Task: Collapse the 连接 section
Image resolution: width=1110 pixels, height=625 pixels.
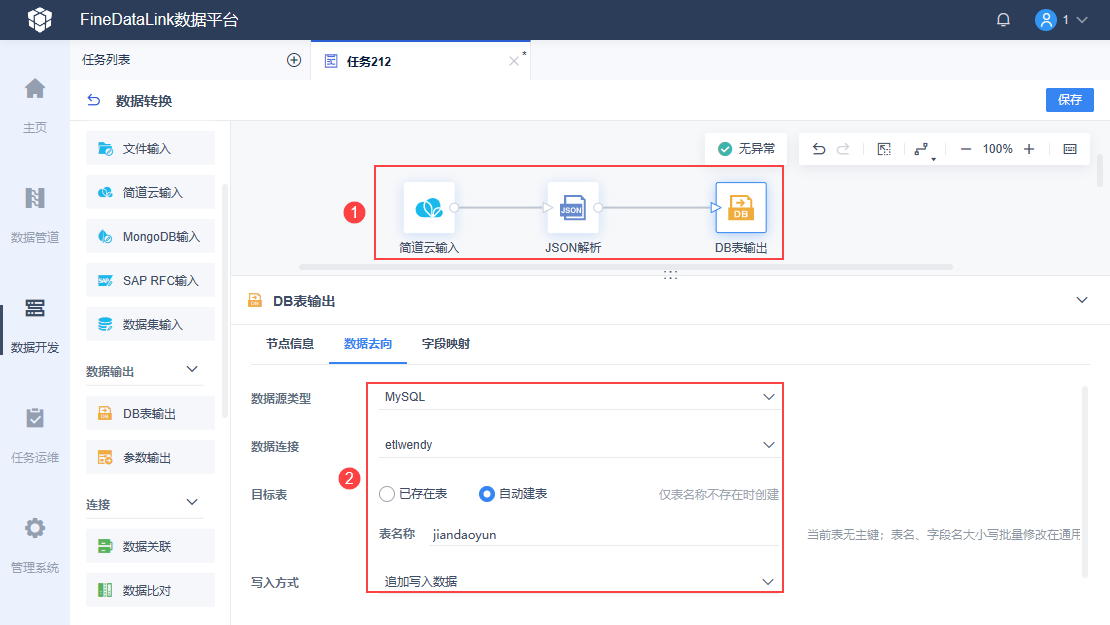Action: 192,503
